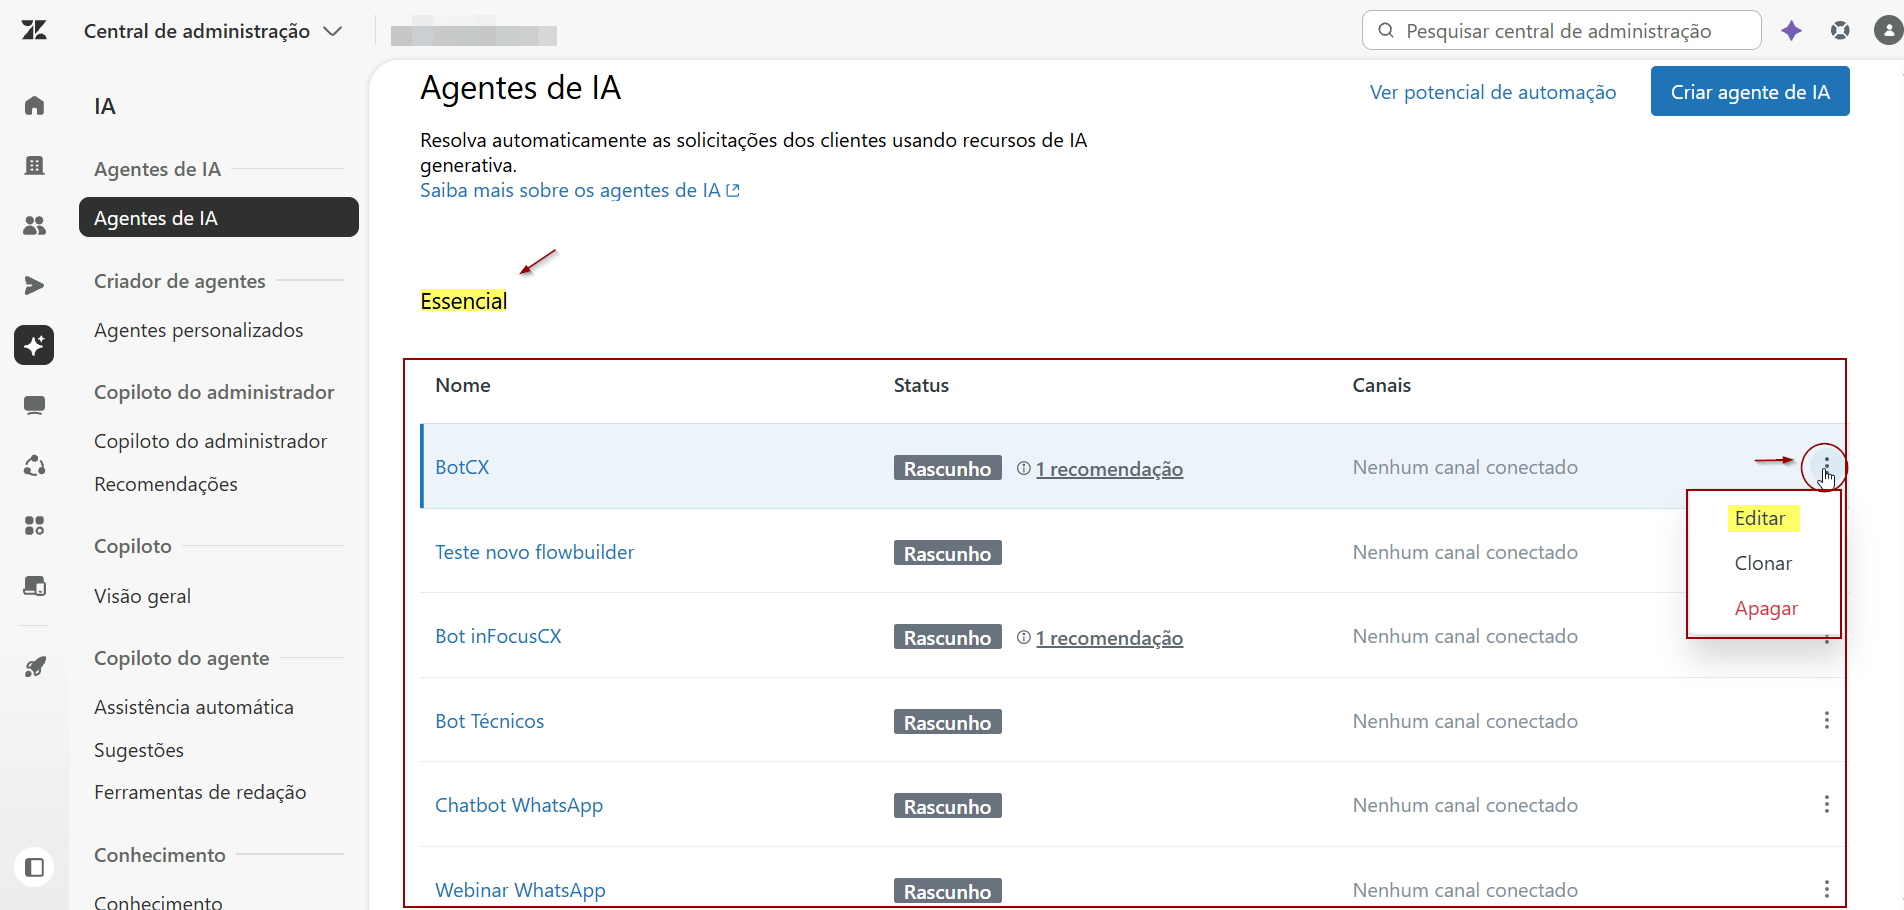1904x910 pixels.
Task: Open Recomendações in the sidebar
Action: click(166, 484)
